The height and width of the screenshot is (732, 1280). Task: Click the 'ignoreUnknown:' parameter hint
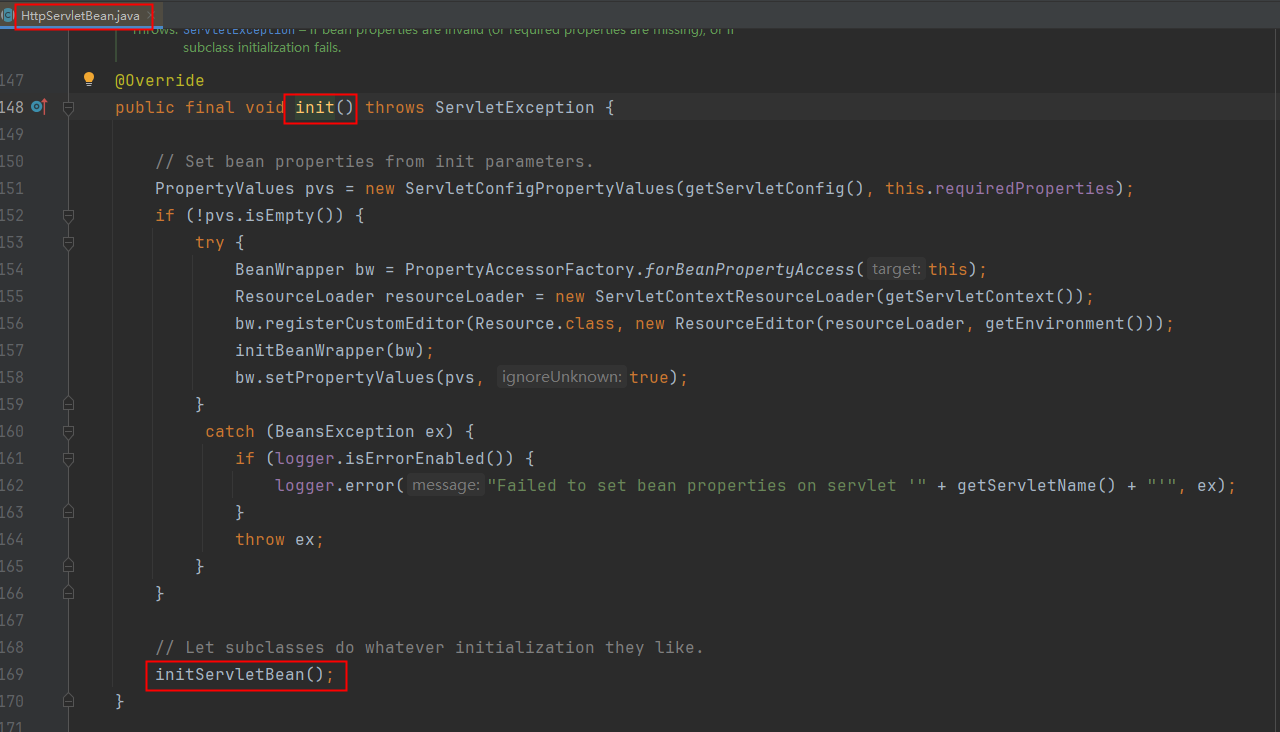562,377
